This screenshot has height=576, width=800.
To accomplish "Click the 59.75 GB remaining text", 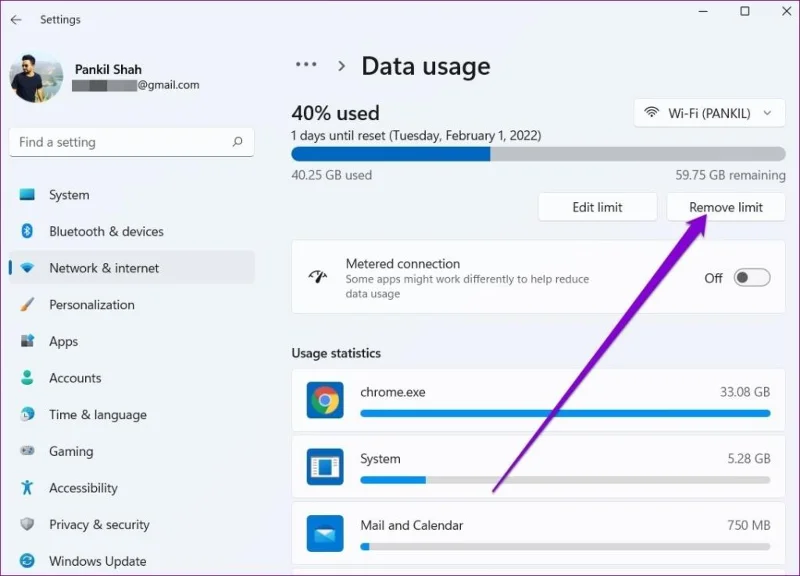I will (731, 175).
